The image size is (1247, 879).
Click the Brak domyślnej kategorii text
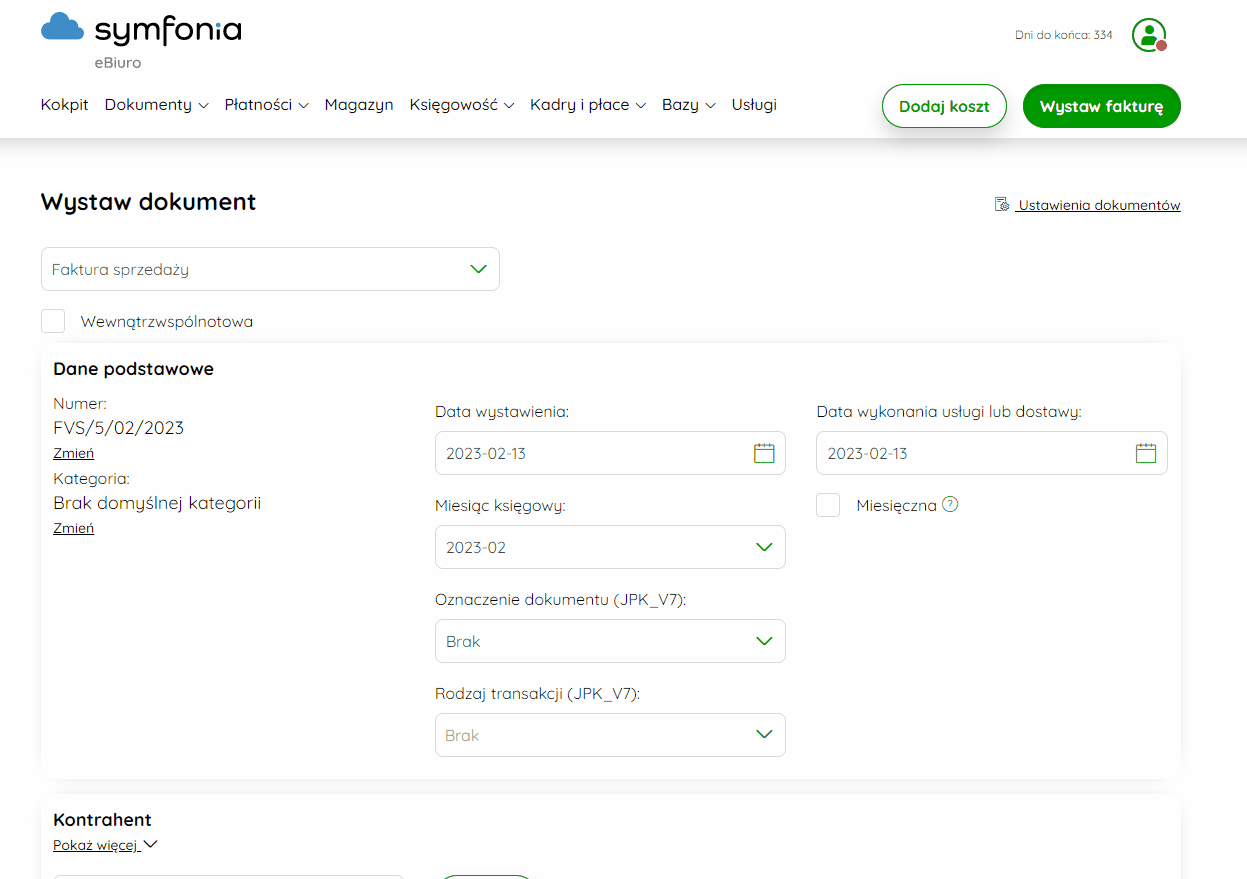(157, 503)
